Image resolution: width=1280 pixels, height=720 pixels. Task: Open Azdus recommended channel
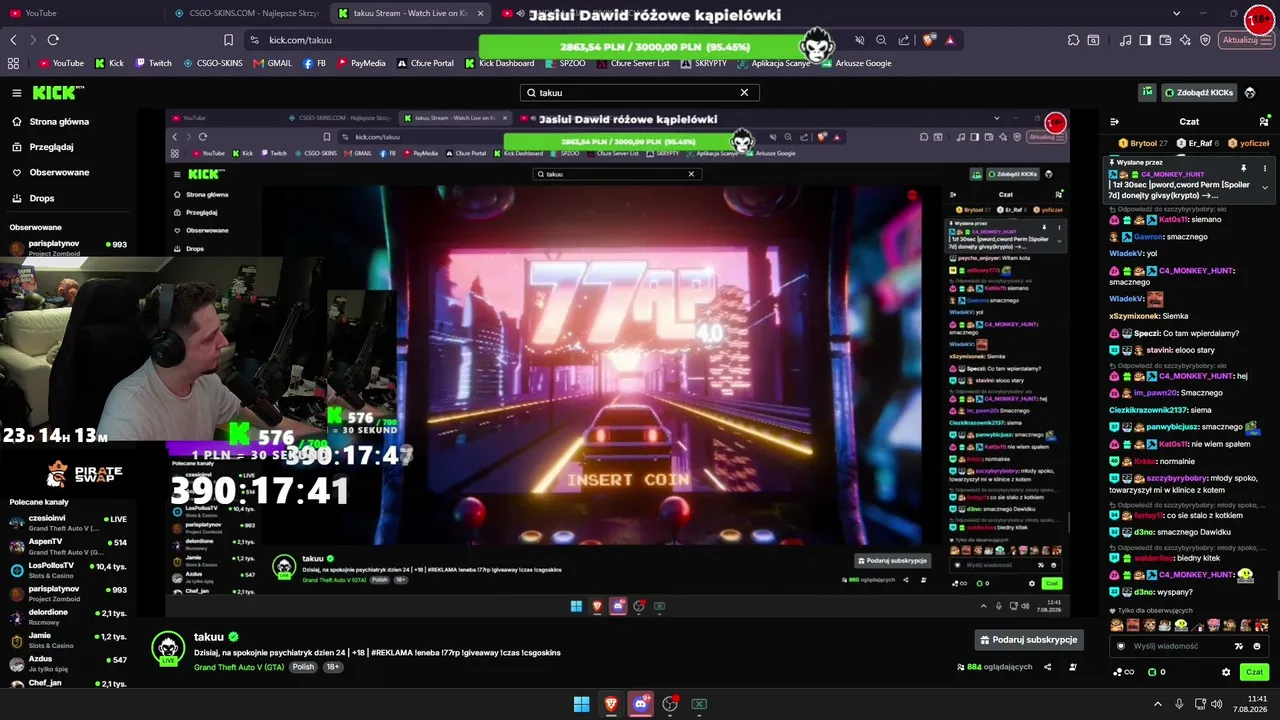pyautogui.click(x=68, y=664)
